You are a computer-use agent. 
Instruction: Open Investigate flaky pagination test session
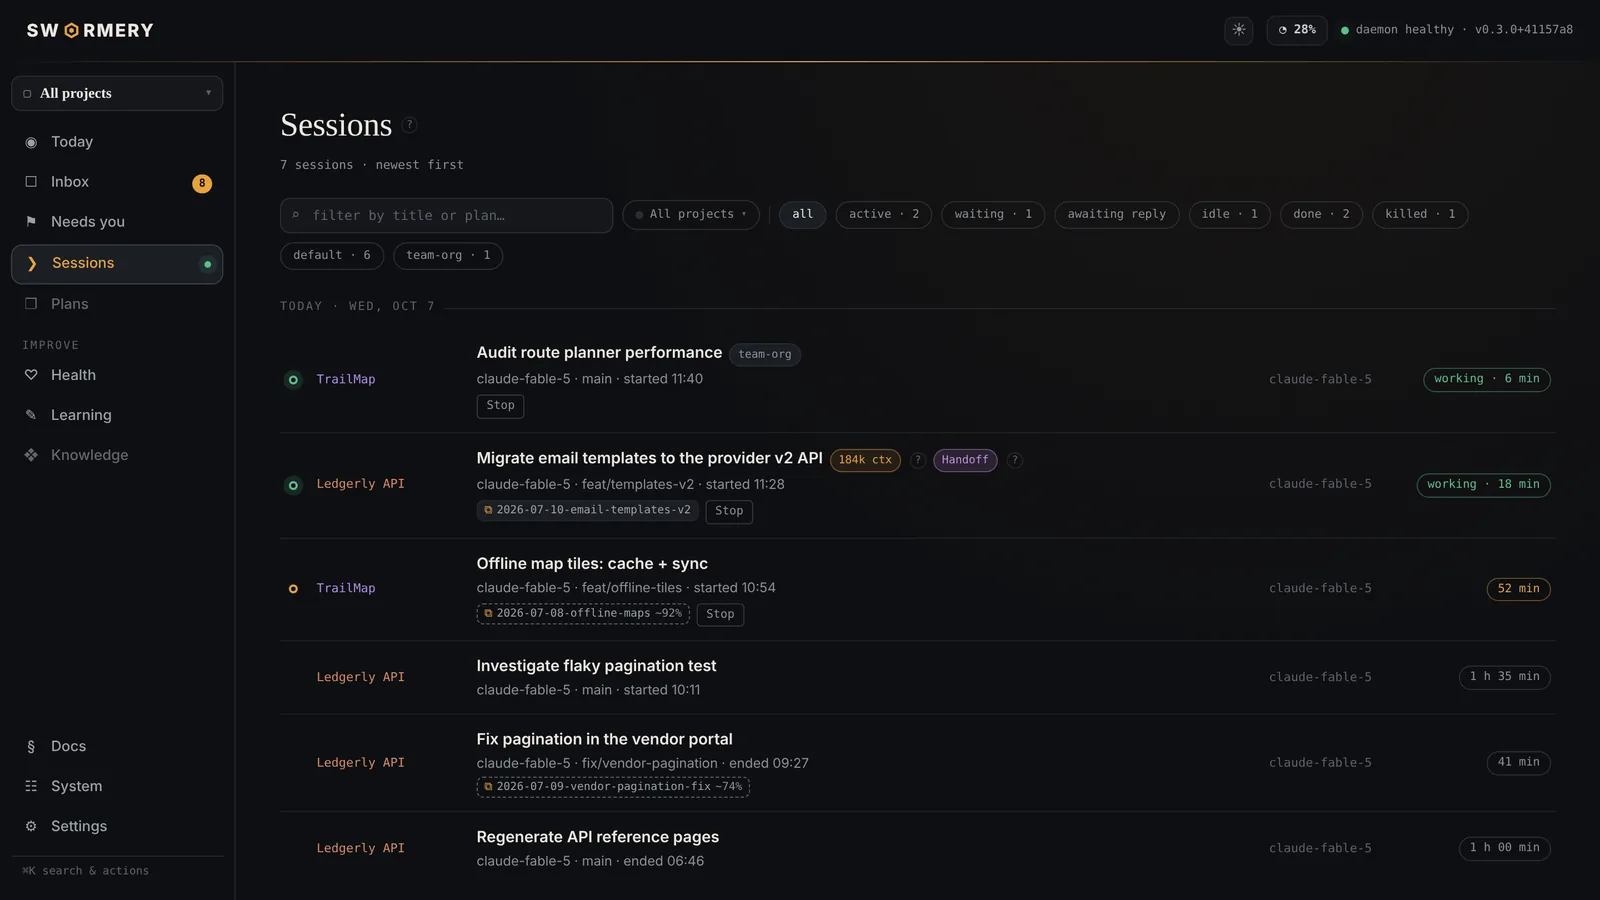[x=596, y=666]
